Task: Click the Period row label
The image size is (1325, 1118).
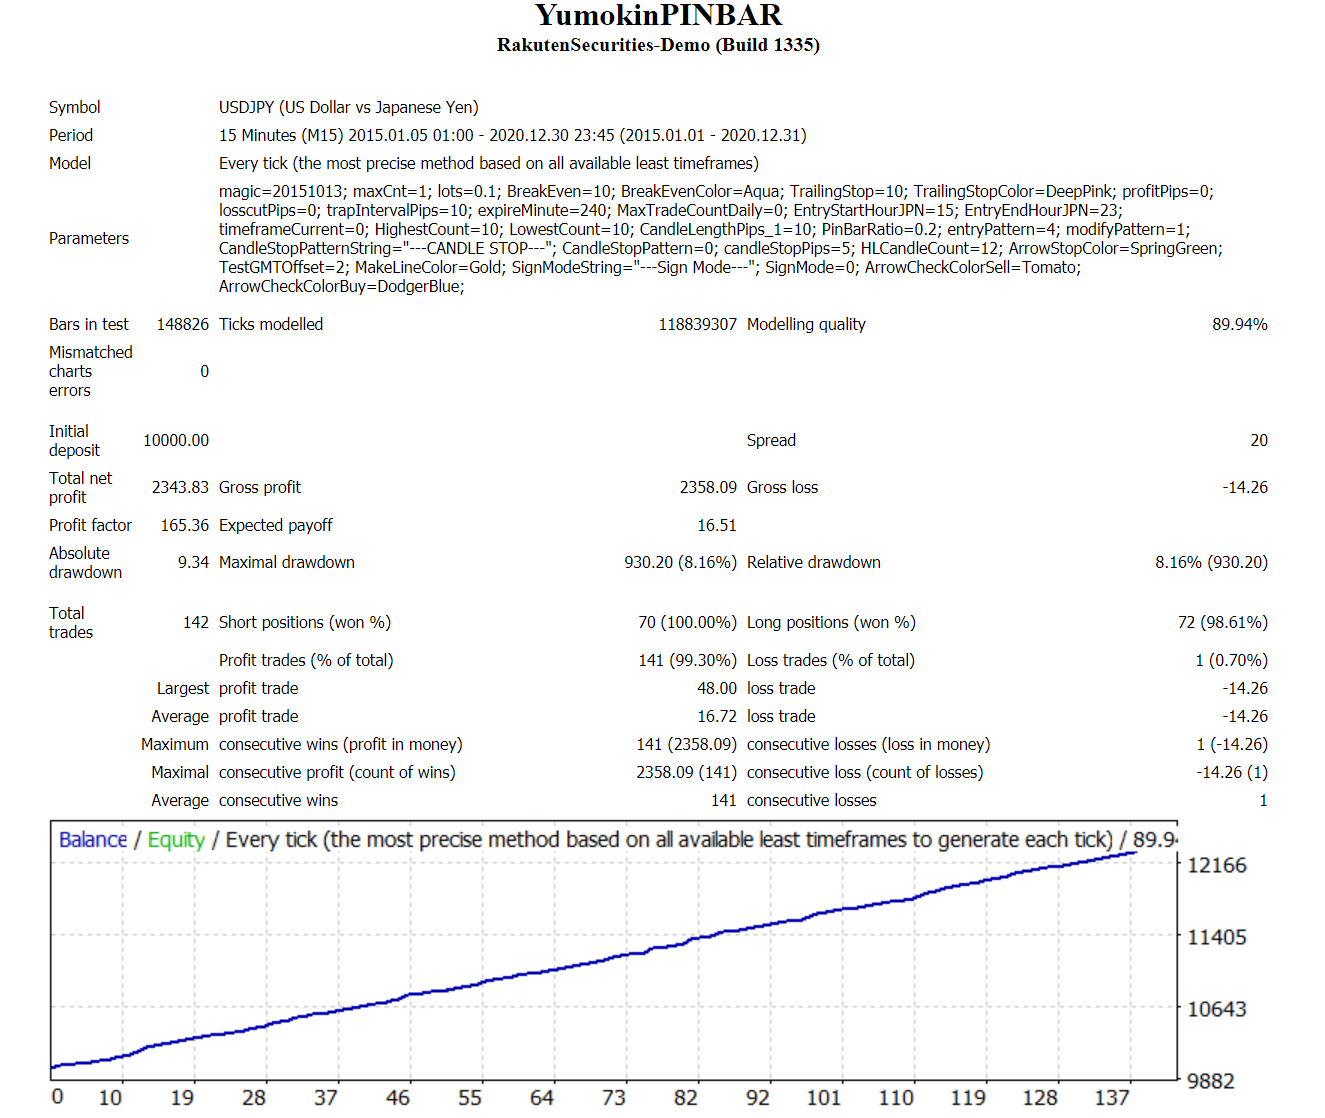Action: click(71, 135)
